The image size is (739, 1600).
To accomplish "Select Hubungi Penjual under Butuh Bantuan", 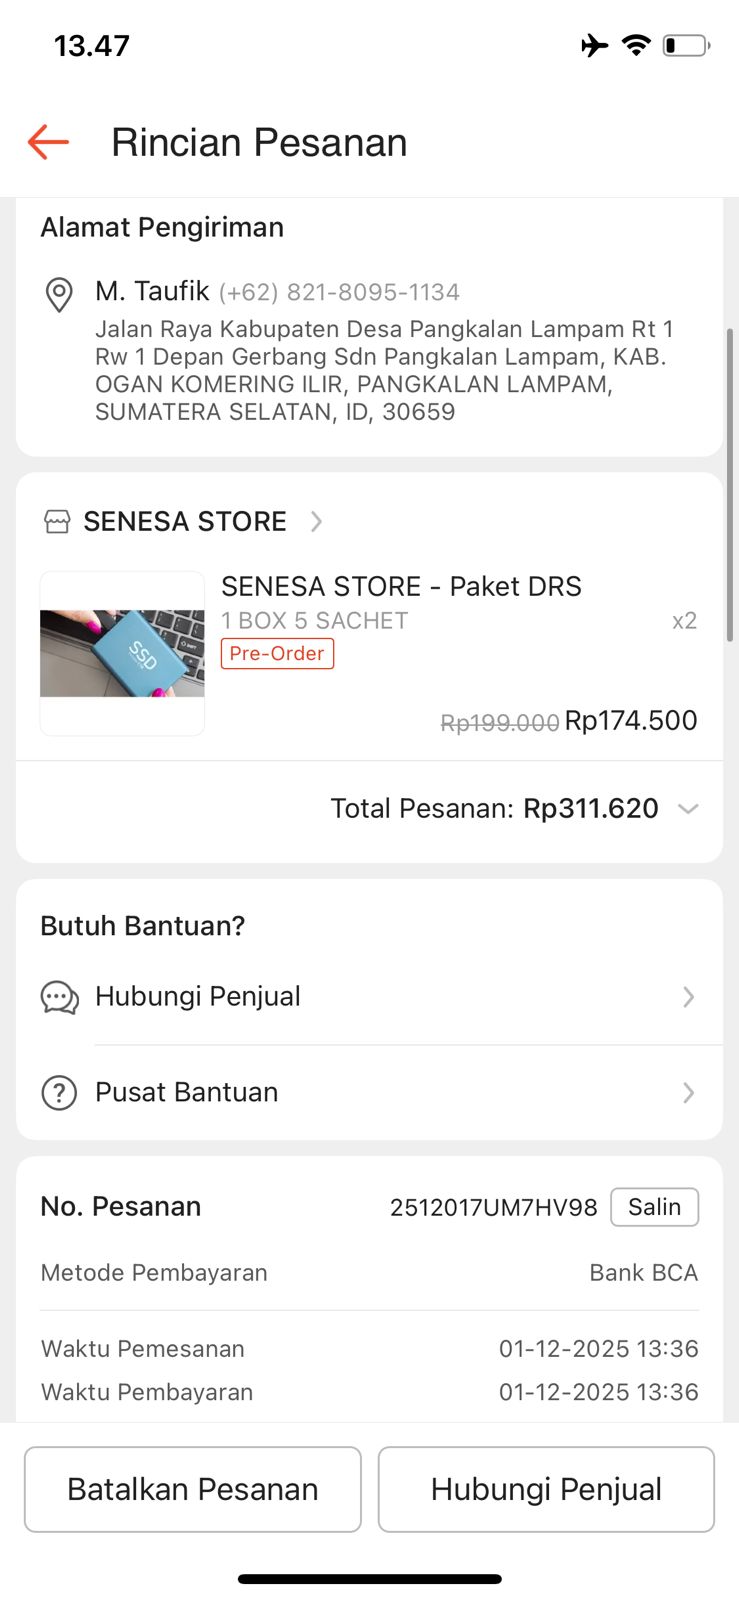I will point(198,997).
